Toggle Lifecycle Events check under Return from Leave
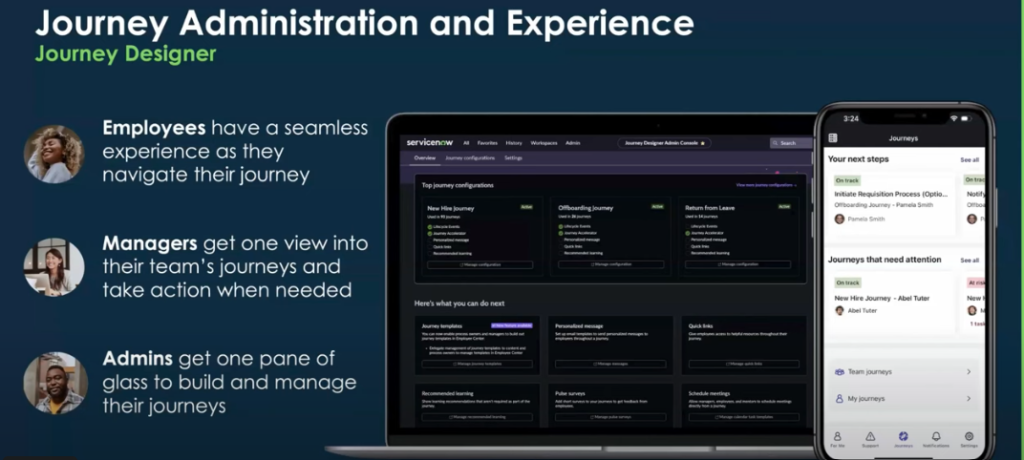Viewport: 1024px width, 460px height. 689,227
